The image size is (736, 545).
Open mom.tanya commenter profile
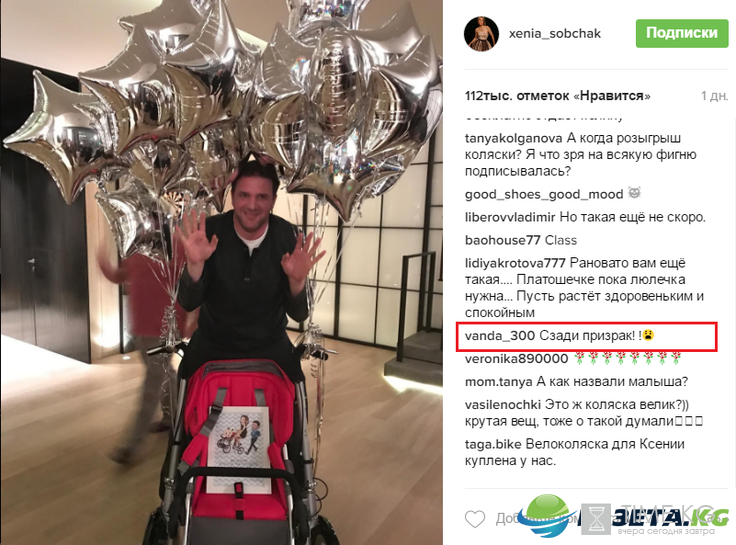[498, 382]
